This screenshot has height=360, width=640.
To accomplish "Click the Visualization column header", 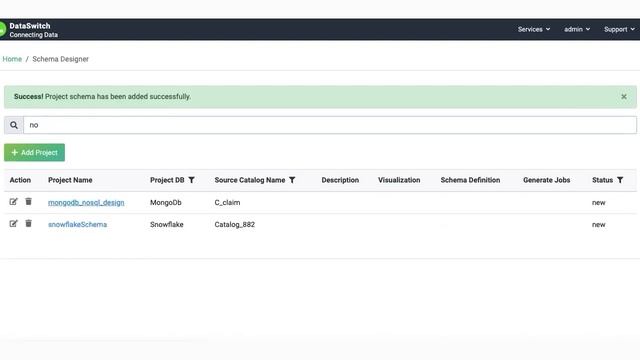I will [x=399, y=180].
